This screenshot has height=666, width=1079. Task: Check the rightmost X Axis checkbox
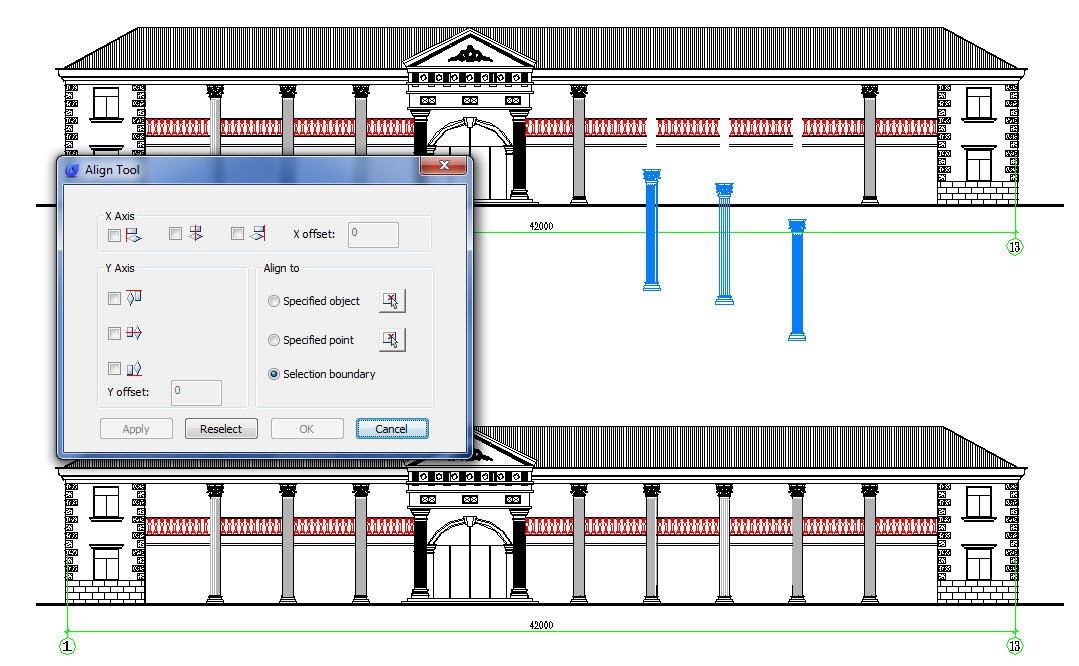(x=237, y=233)
